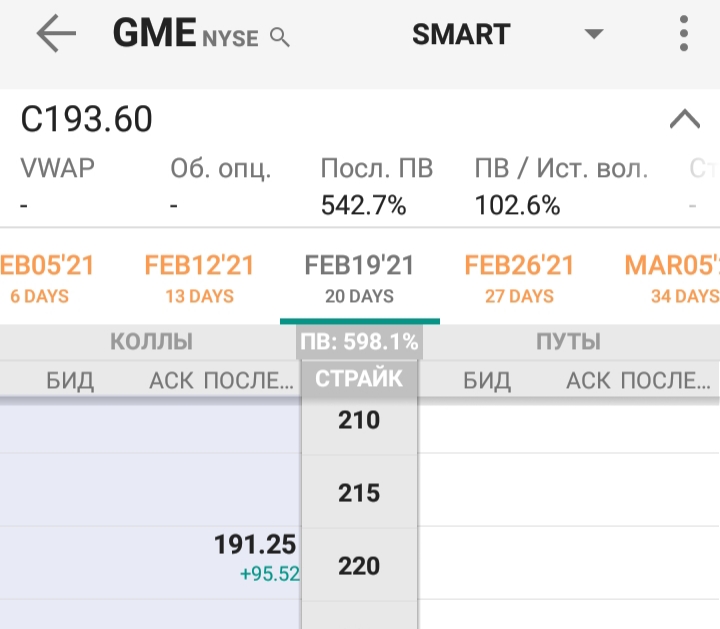Tap the +95.52 change value
The width and height of the screenshot is (720, 629).
pos(270,574)
